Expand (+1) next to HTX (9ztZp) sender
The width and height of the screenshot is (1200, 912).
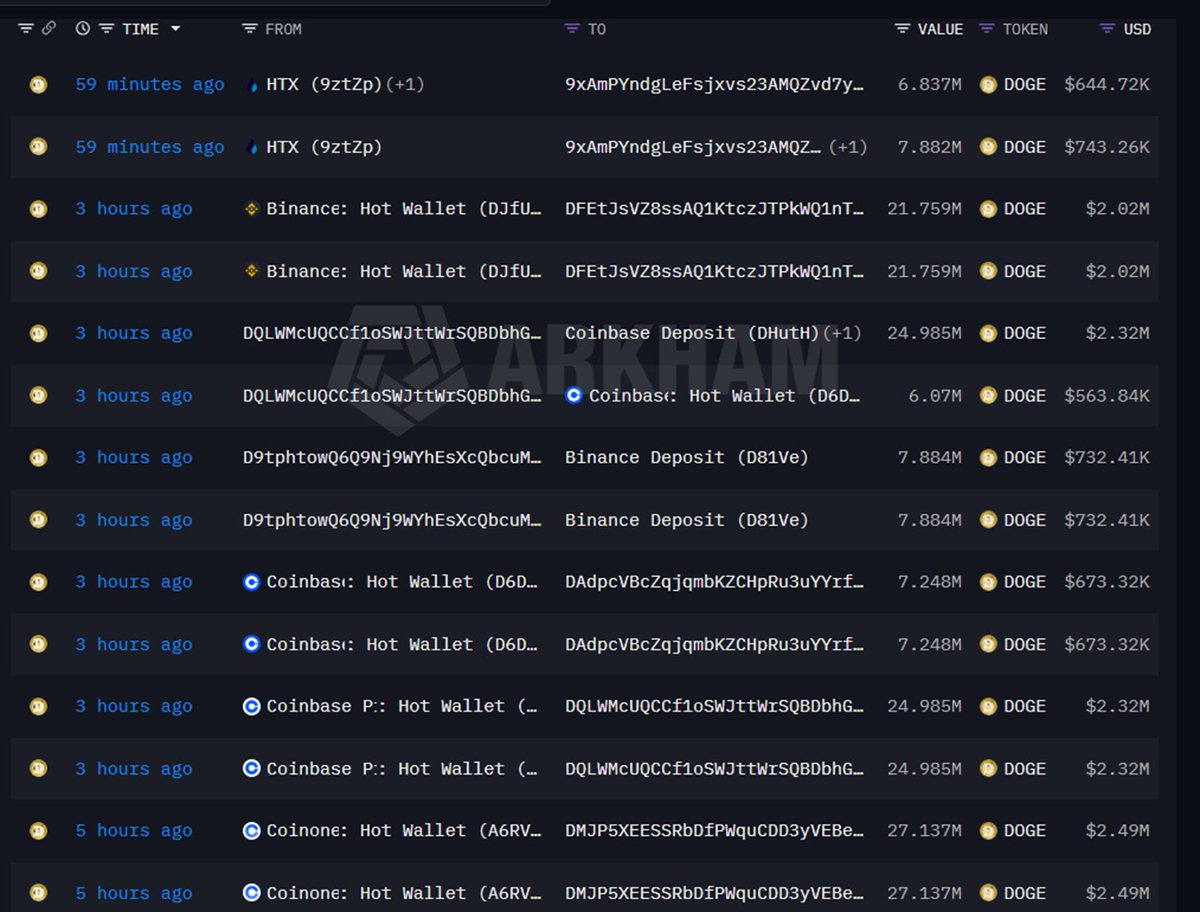[406, 85]
